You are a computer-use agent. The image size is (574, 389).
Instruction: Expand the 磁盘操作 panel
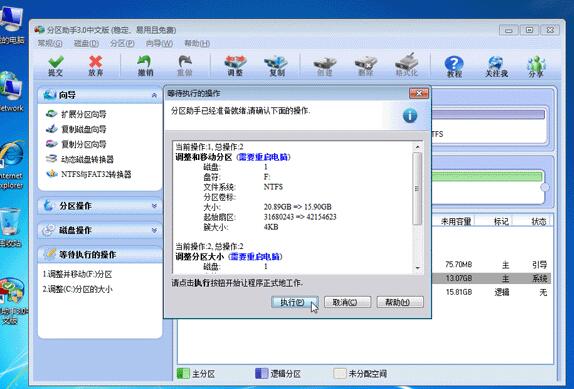[x=154, y=230]
